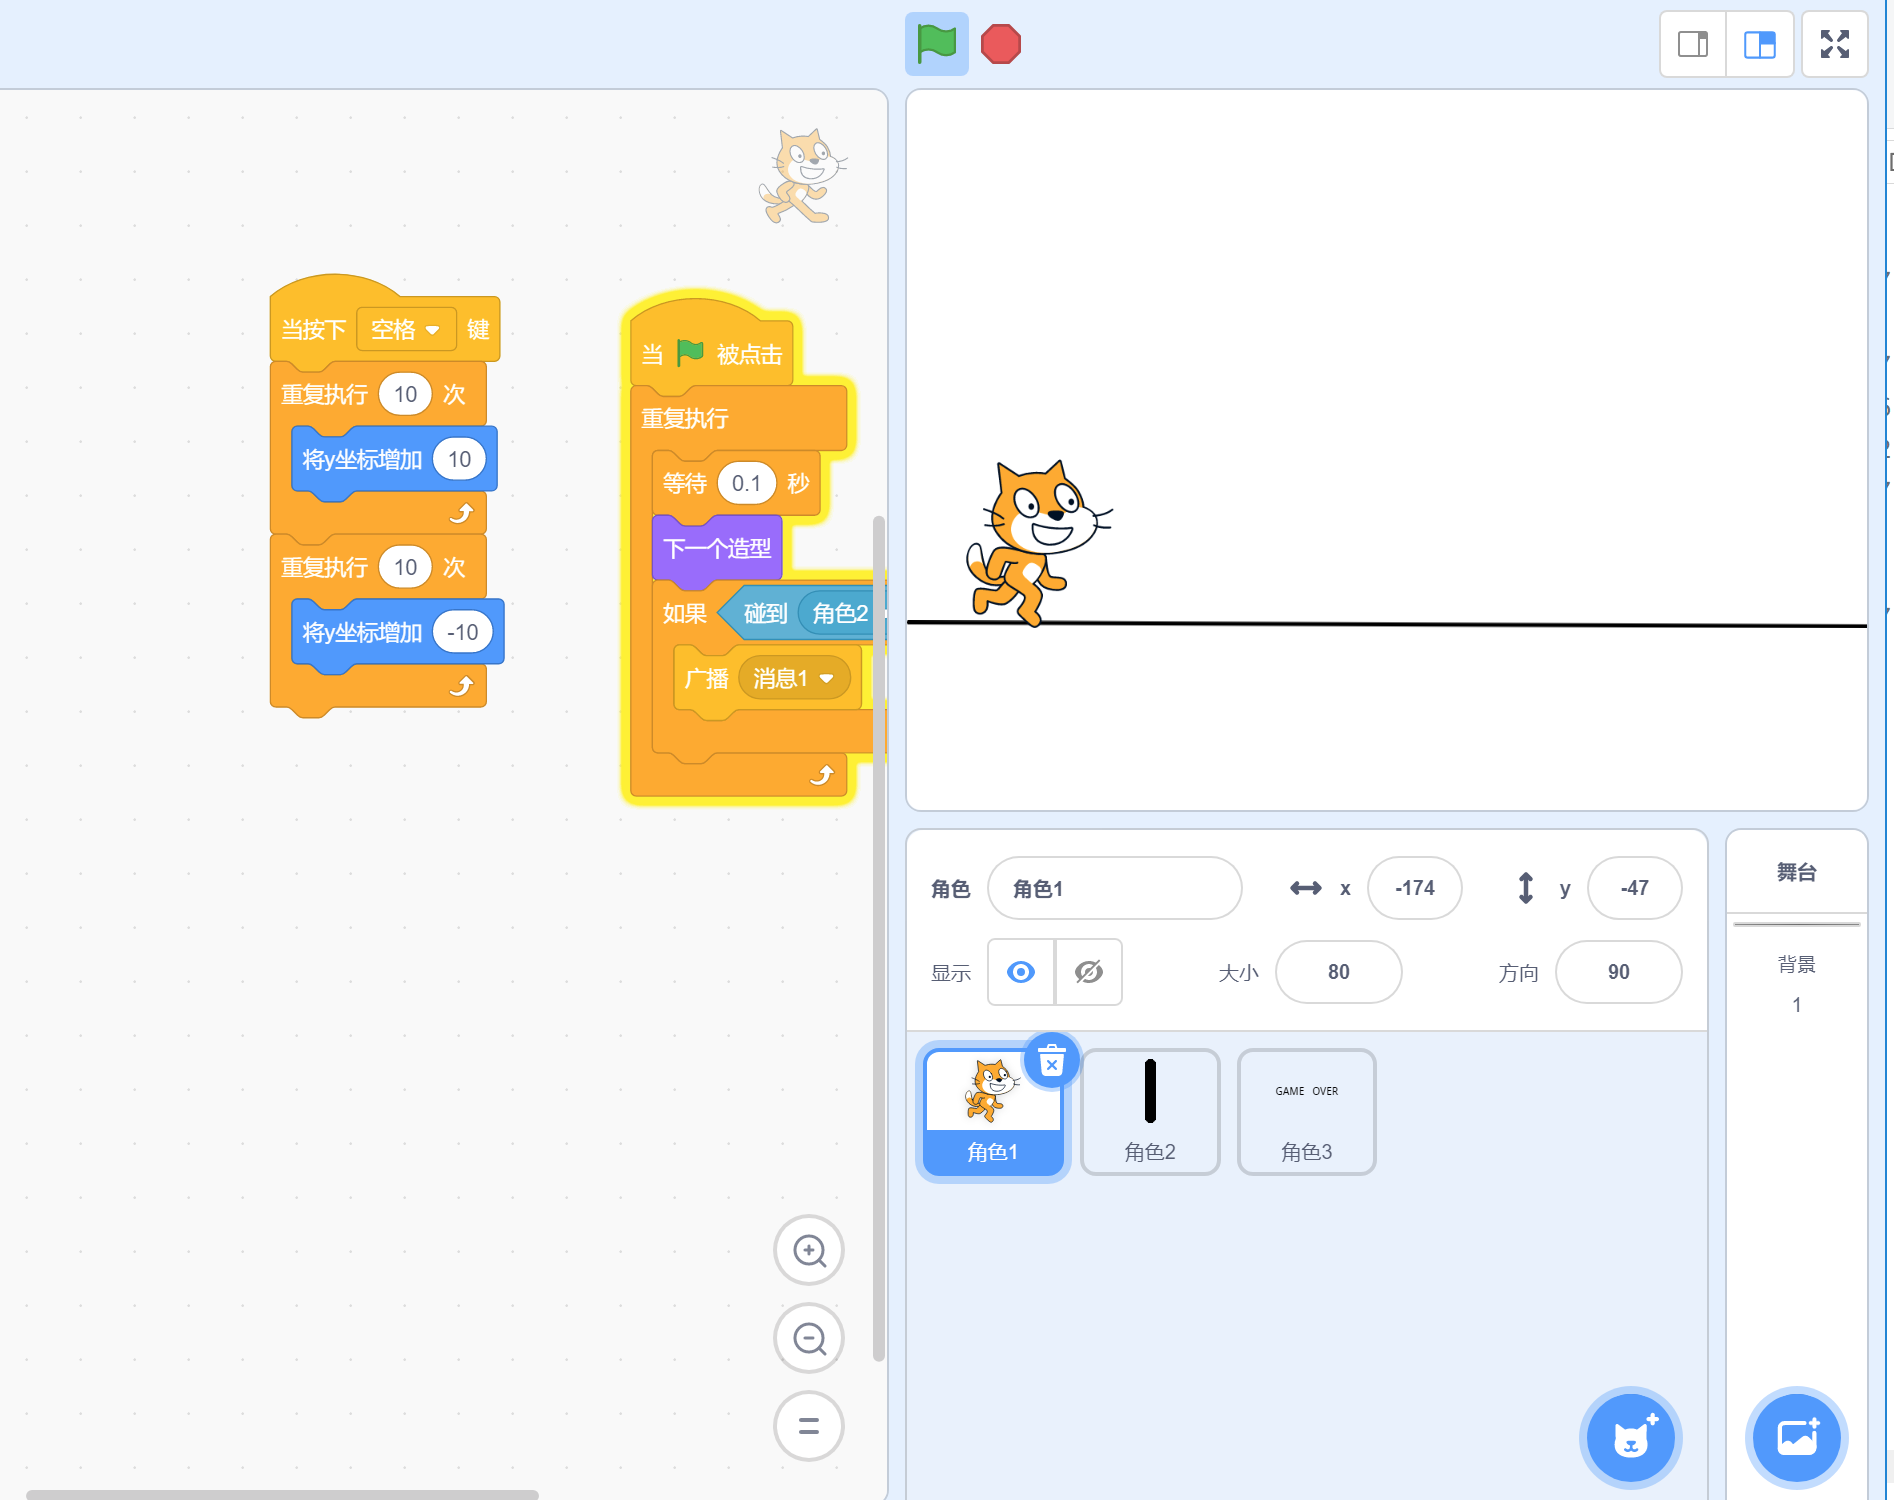
Task: Click the 如果 condition block label
Action: coord(684,613)
